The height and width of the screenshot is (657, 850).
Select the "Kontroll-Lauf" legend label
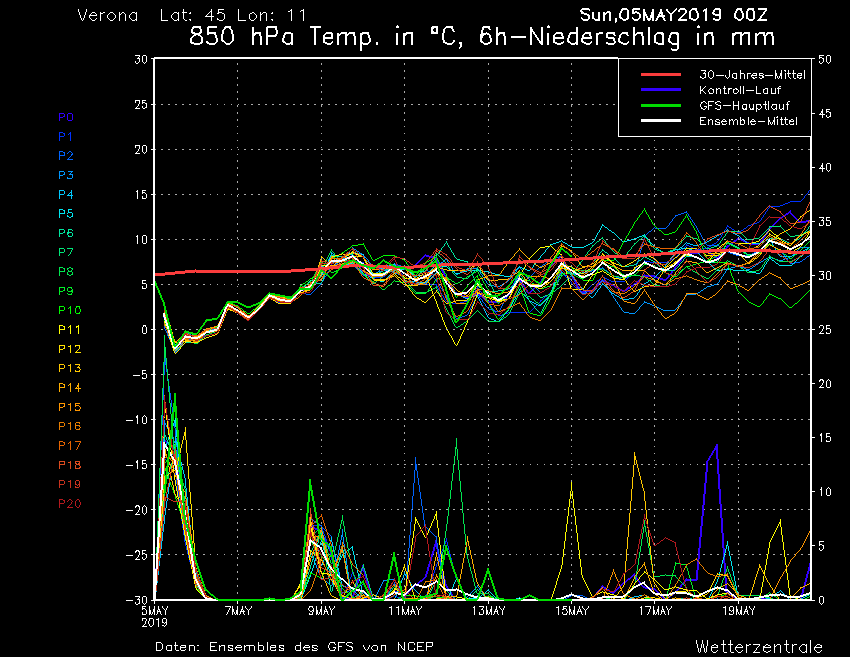(x=740, y=90)
